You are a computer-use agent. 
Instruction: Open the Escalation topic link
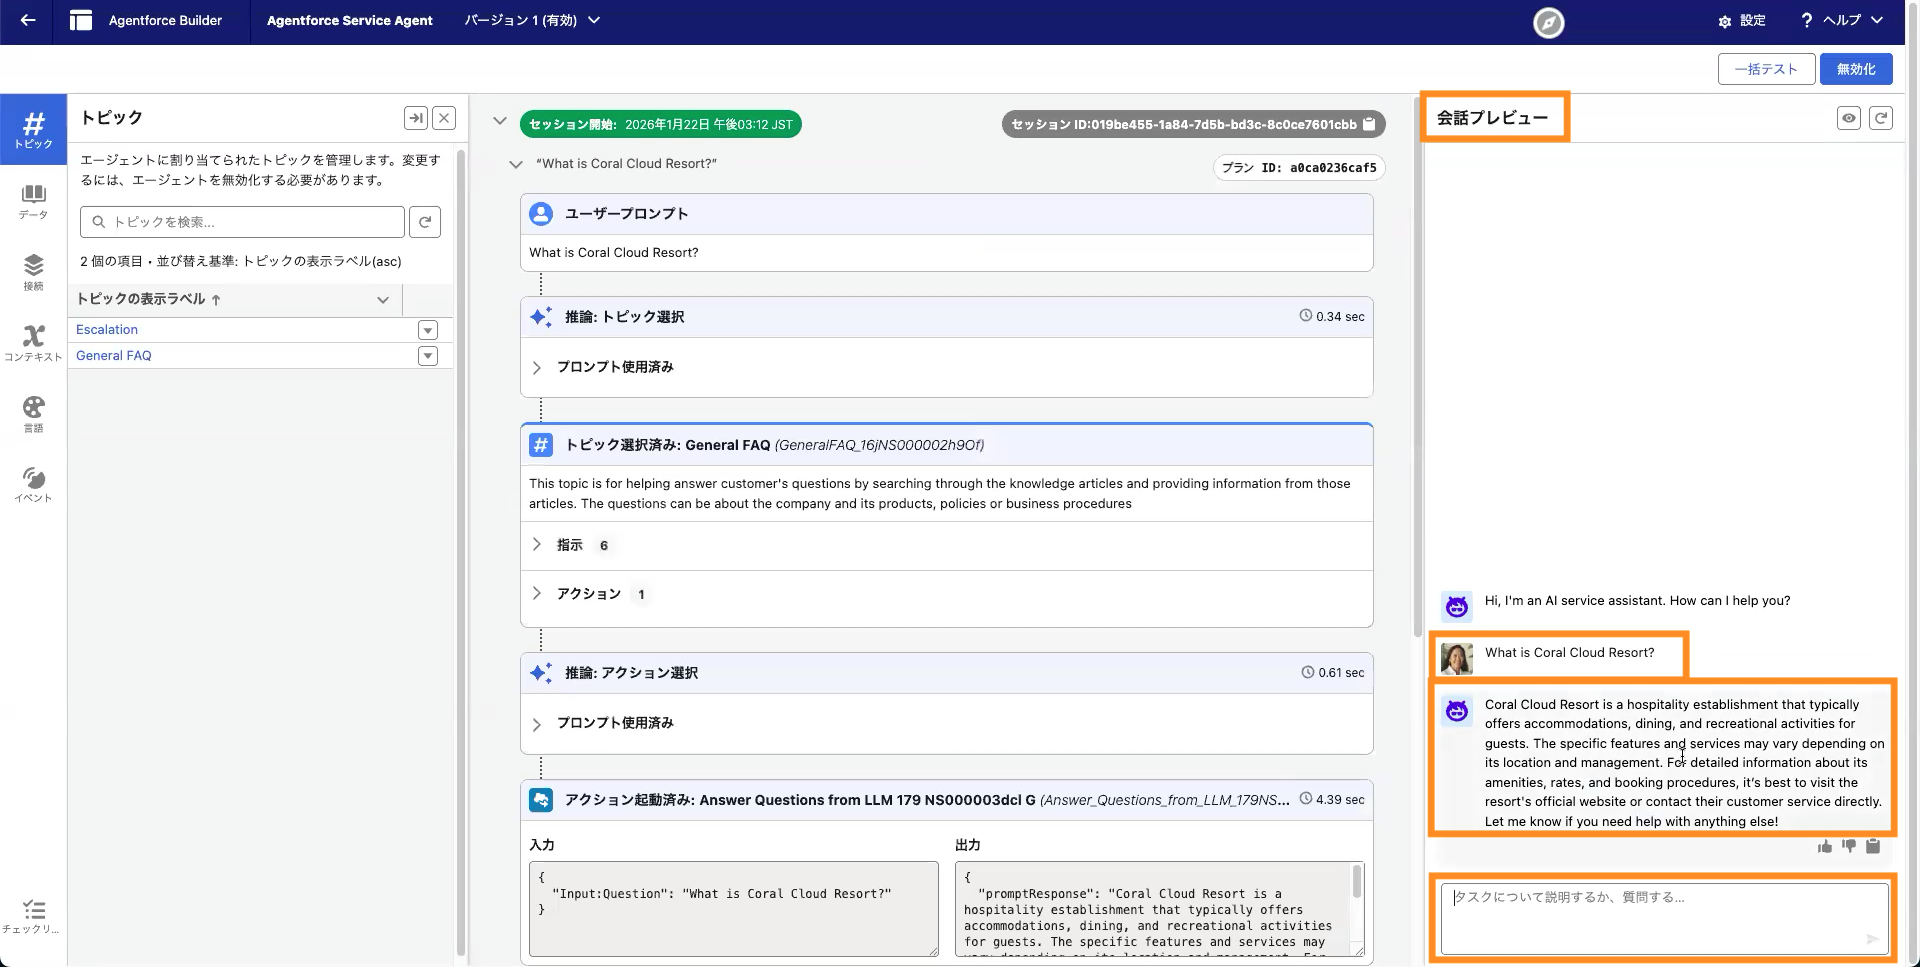[107, 329]
